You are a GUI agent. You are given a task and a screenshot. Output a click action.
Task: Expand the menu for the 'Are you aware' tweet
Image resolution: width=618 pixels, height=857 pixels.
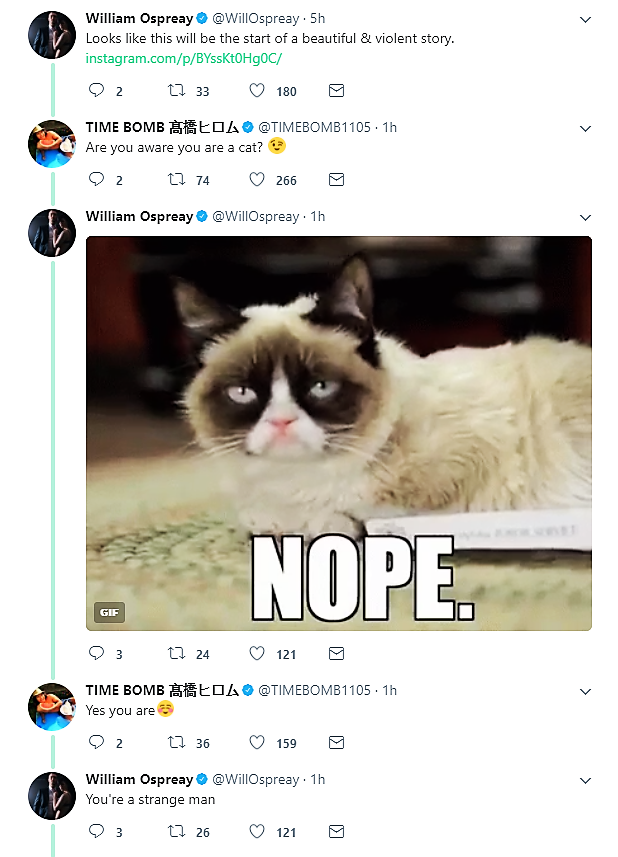586,128
